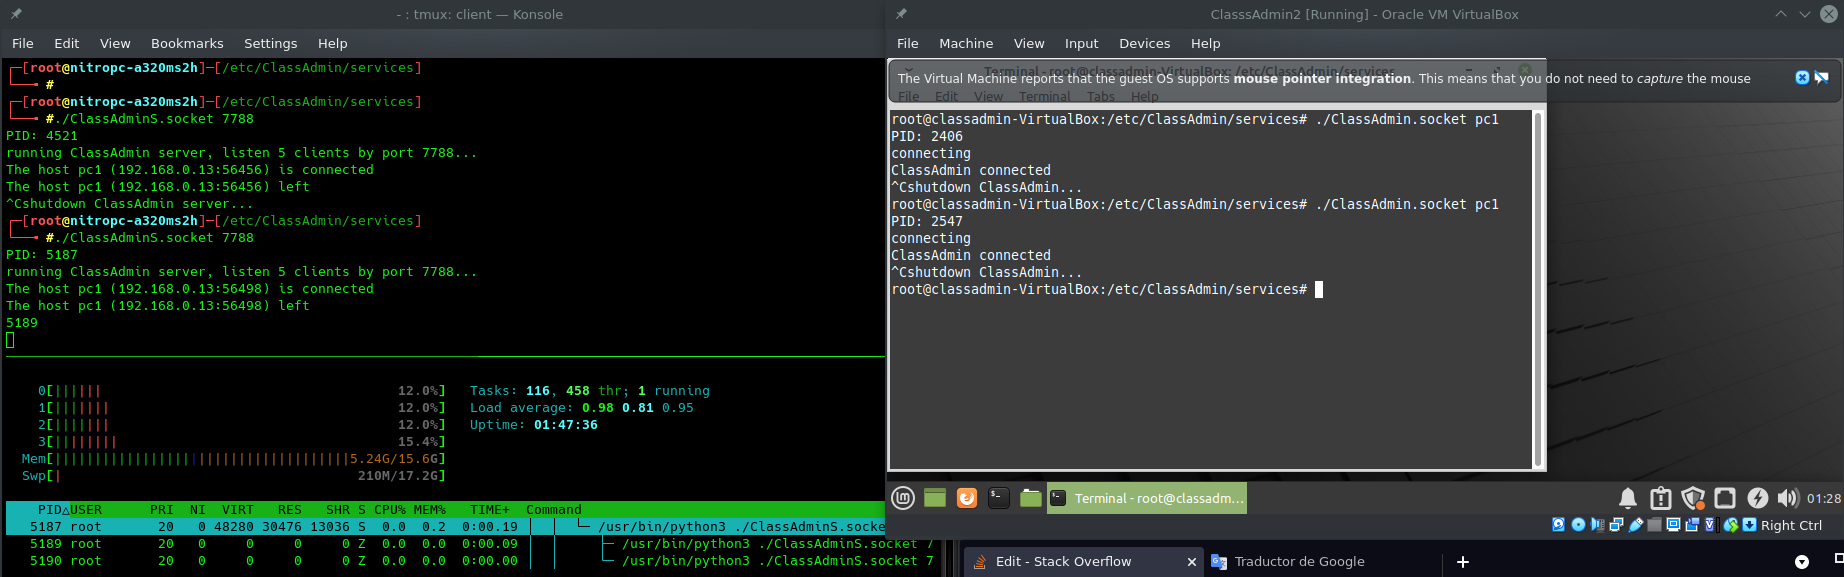Image resolution: width=1844 pixels, height=577 pixels.
Task: Click the show desktop icon in guest panel
Action: [x=935, y=498]
